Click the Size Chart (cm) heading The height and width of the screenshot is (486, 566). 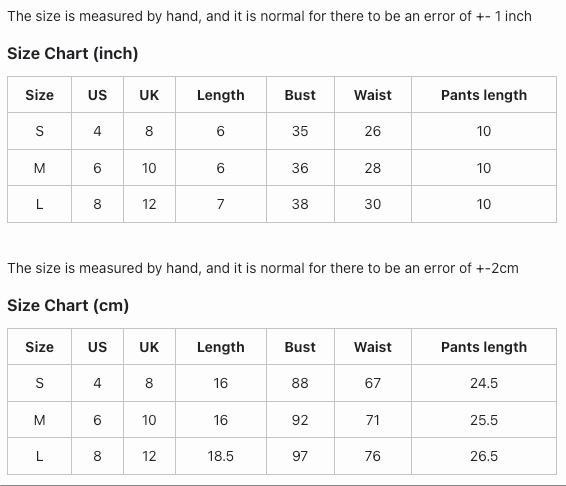tap(68, 305)
